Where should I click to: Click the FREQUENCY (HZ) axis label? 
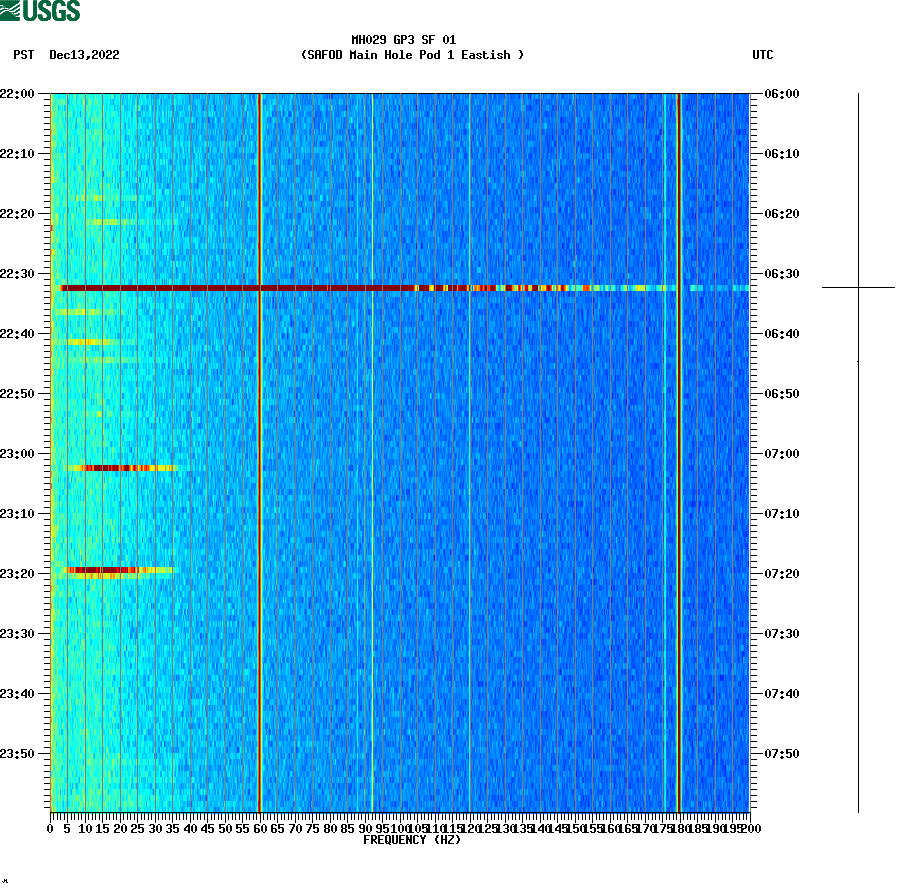point(412,840)
